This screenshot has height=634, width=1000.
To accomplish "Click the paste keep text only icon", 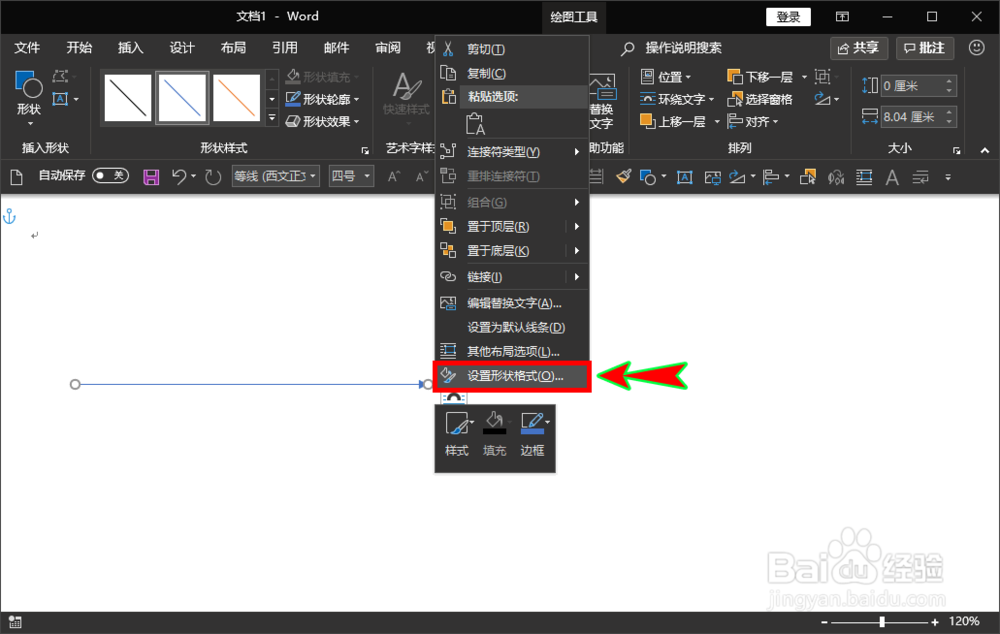I will click(x=475, y=124).
